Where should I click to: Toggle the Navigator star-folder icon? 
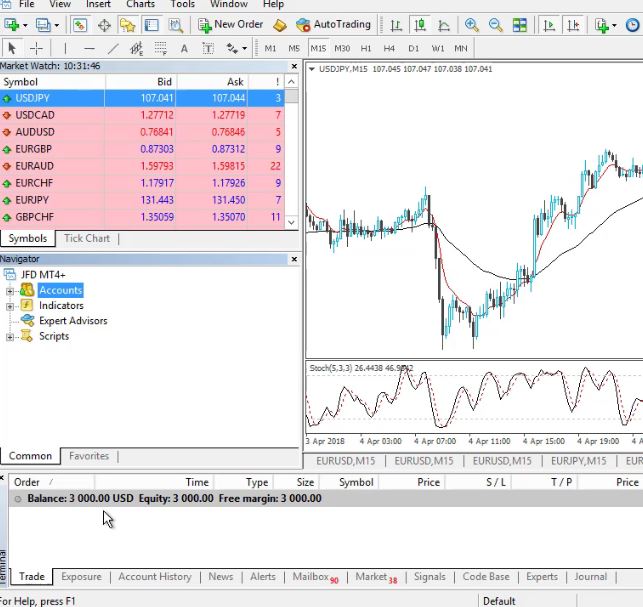click(x=128, y=25)
